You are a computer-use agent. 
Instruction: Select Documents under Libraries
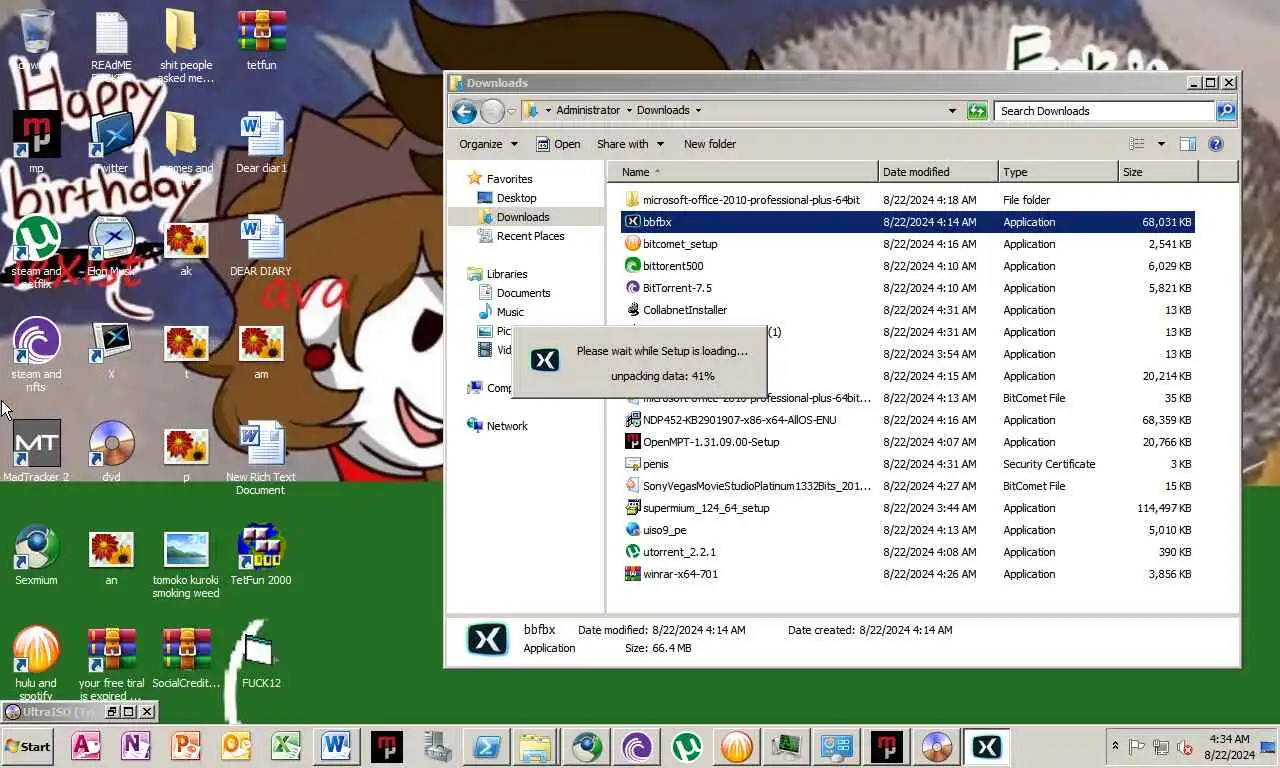pyautogui.click(x=523, y=293)
